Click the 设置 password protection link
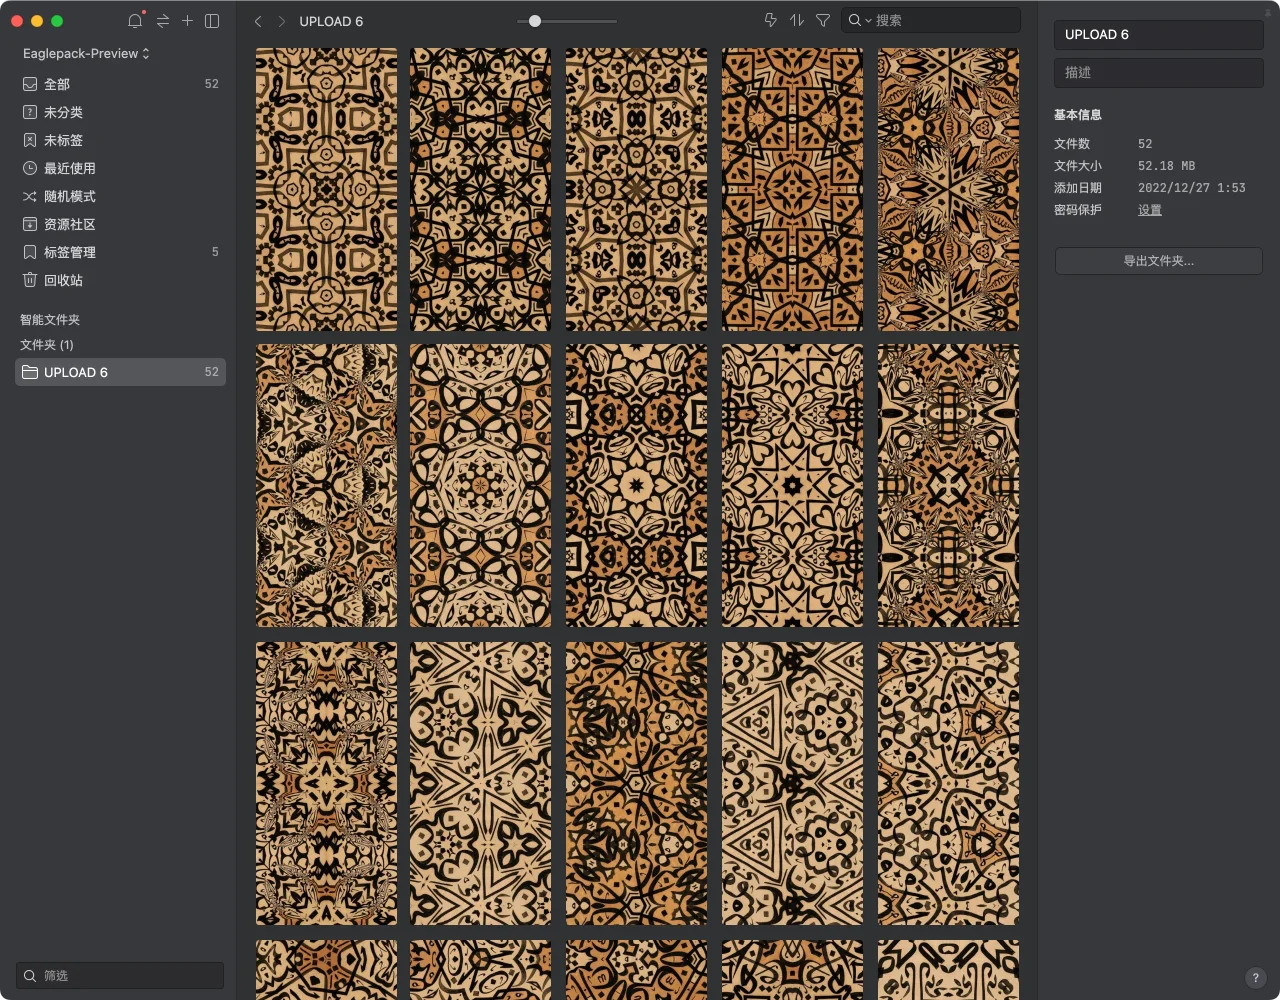This screenshot has height=1000, width=1280. coord(1150,210)
